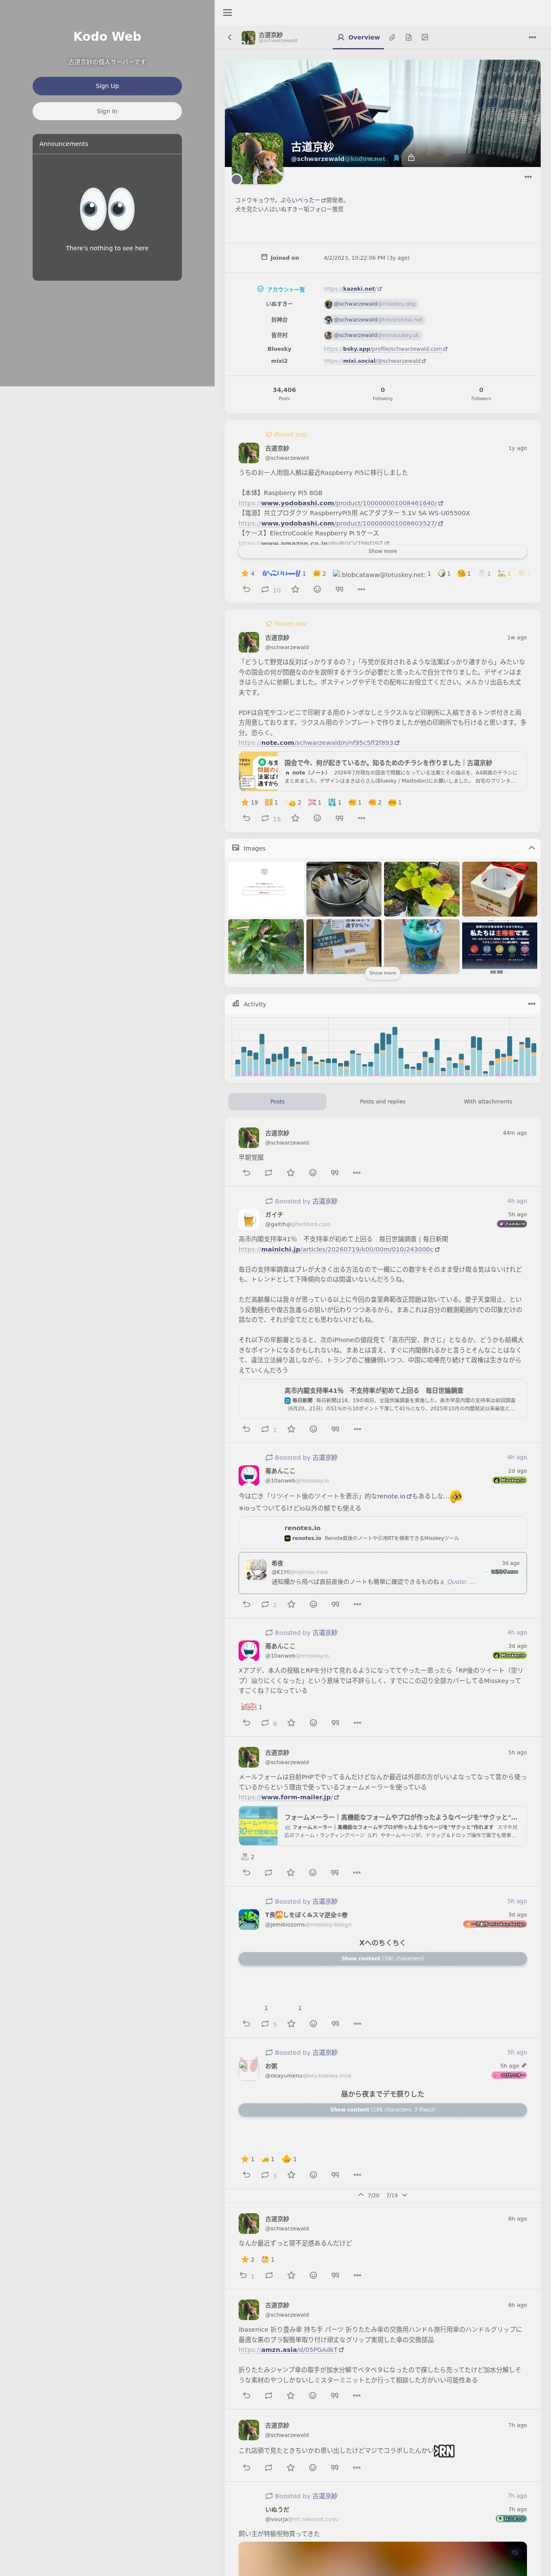551x2576 pixels.
Task: Open the bsky.app profile link
Action: (x=385, y=349)
